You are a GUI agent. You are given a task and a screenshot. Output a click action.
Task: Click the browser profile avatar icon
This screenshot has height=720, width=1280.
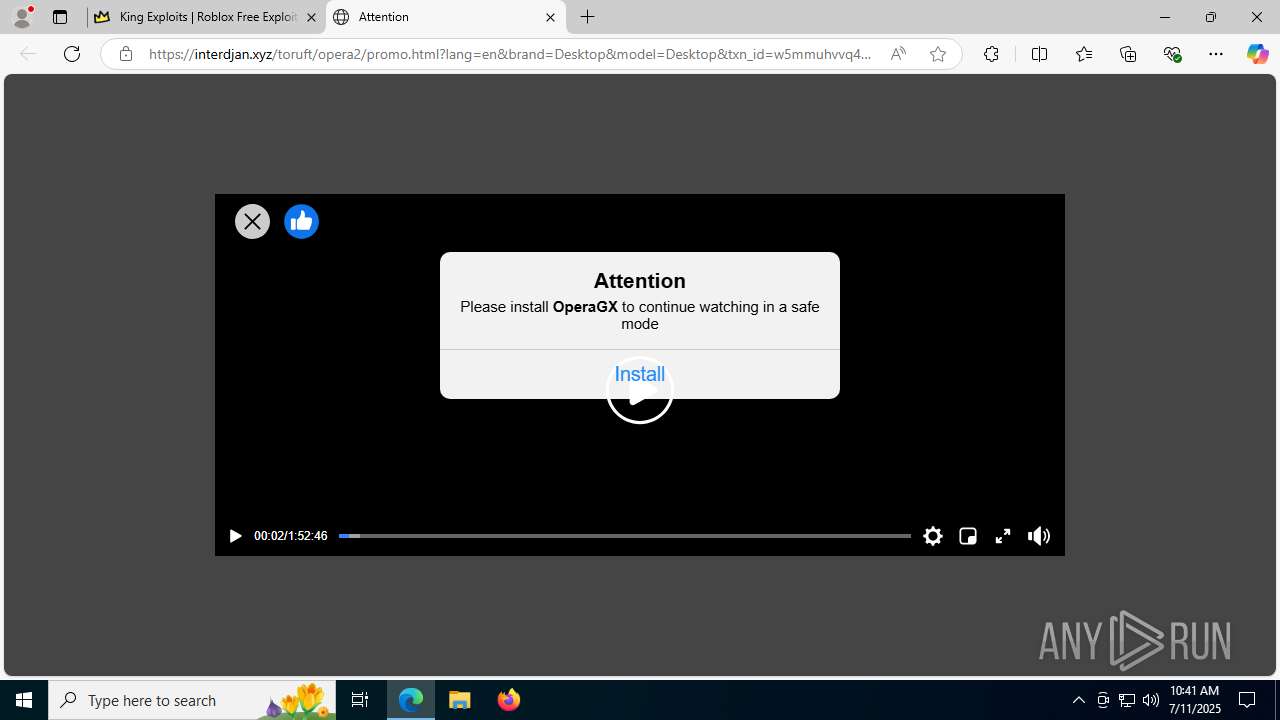pyautogui.click(x=22, y=17)
